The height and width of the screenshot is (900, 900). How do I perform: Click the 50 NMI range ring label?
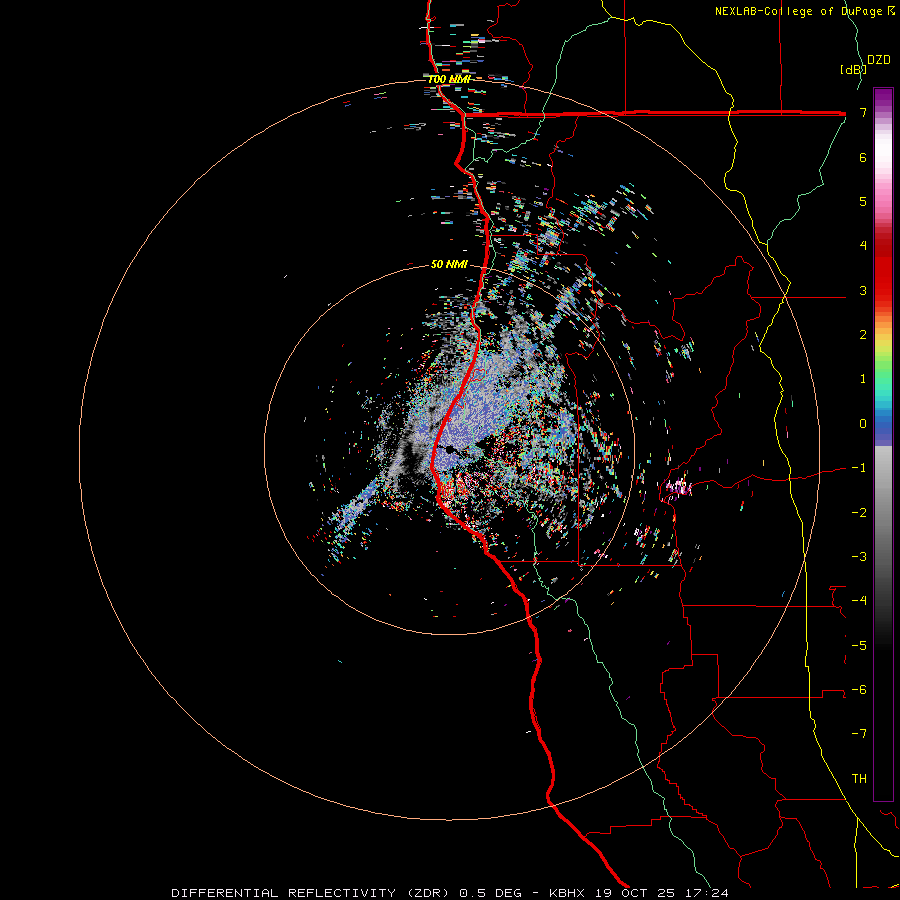click(x=449, y=264)
